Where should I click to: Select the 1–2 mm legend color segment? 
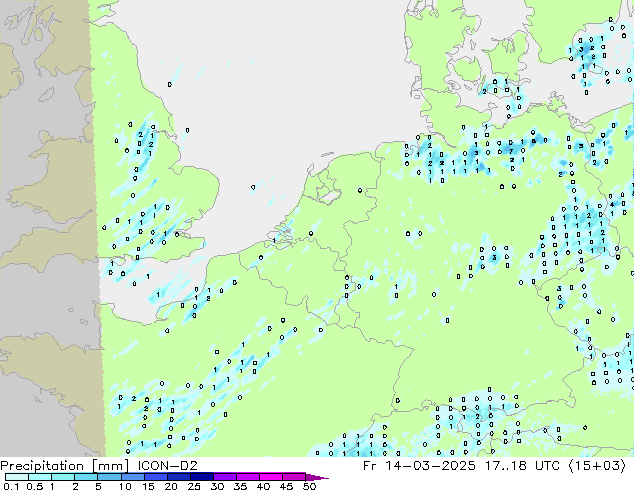pos(63,477)
